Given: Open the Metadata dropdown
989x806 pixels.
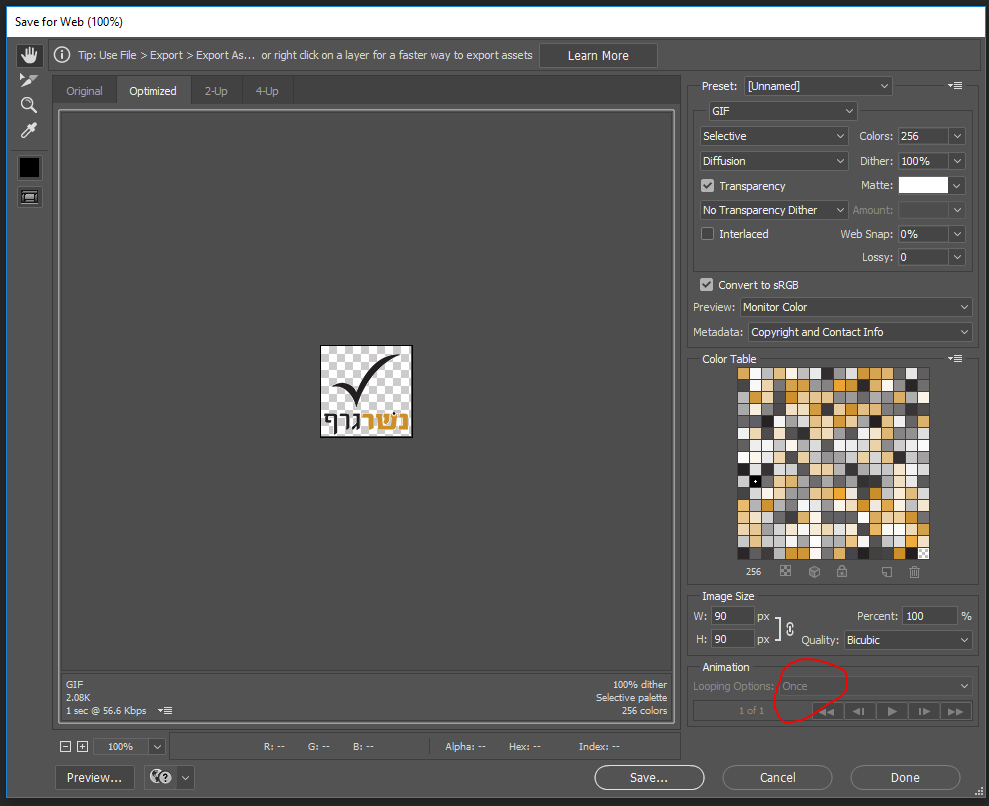Looking at the screenshot, I should pos(860,332).
